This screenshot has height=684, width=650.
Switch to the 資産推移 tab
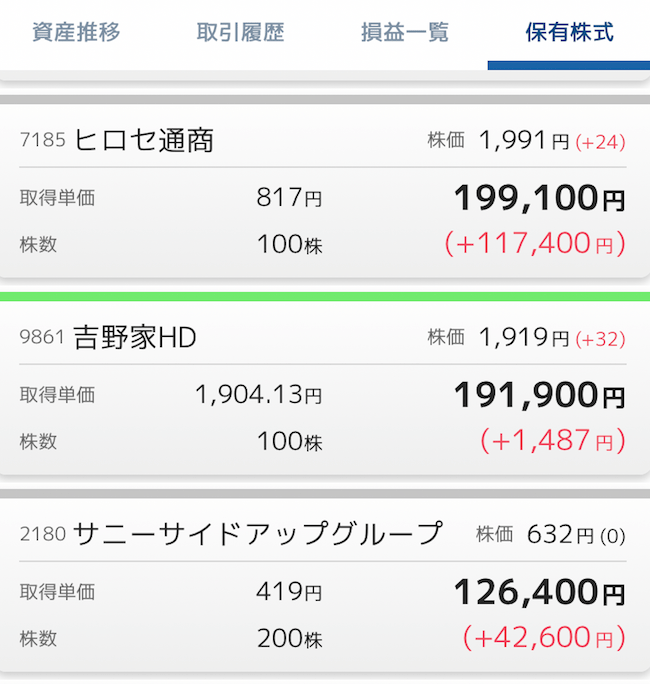coord(76,32)
